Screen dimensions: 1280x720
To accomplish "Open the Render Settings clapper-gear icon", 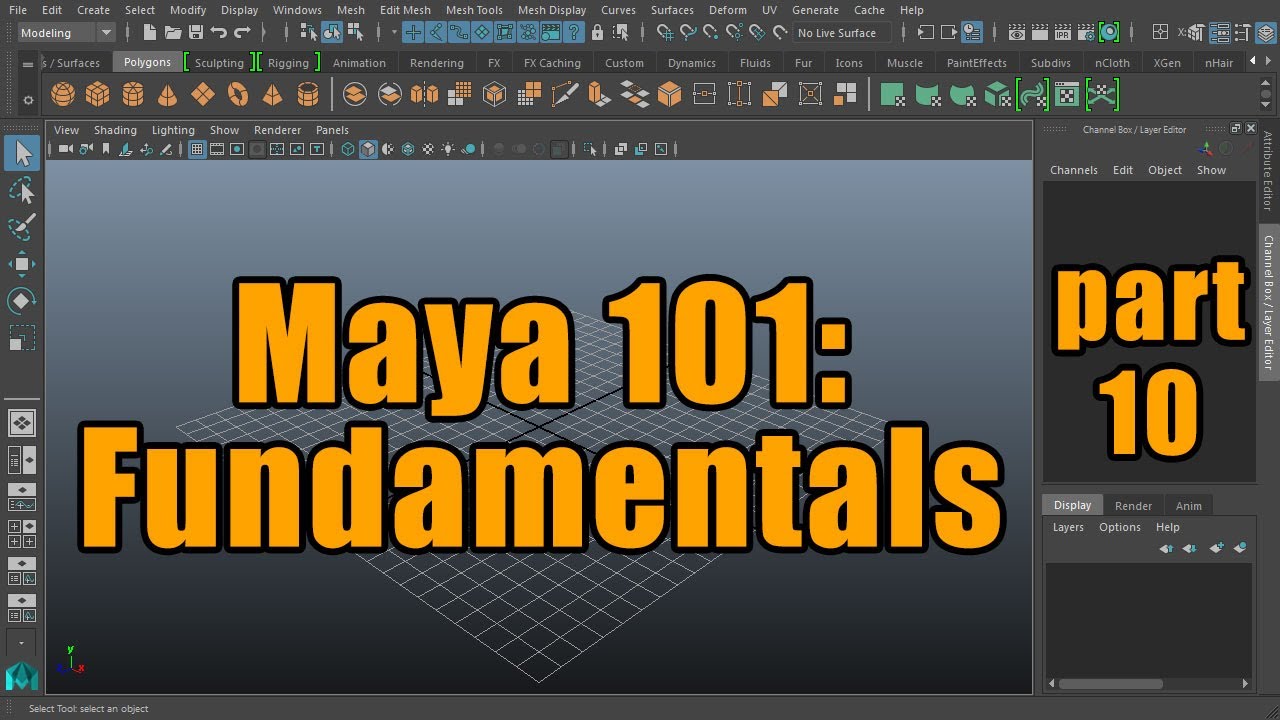I will click(1086, 33).
